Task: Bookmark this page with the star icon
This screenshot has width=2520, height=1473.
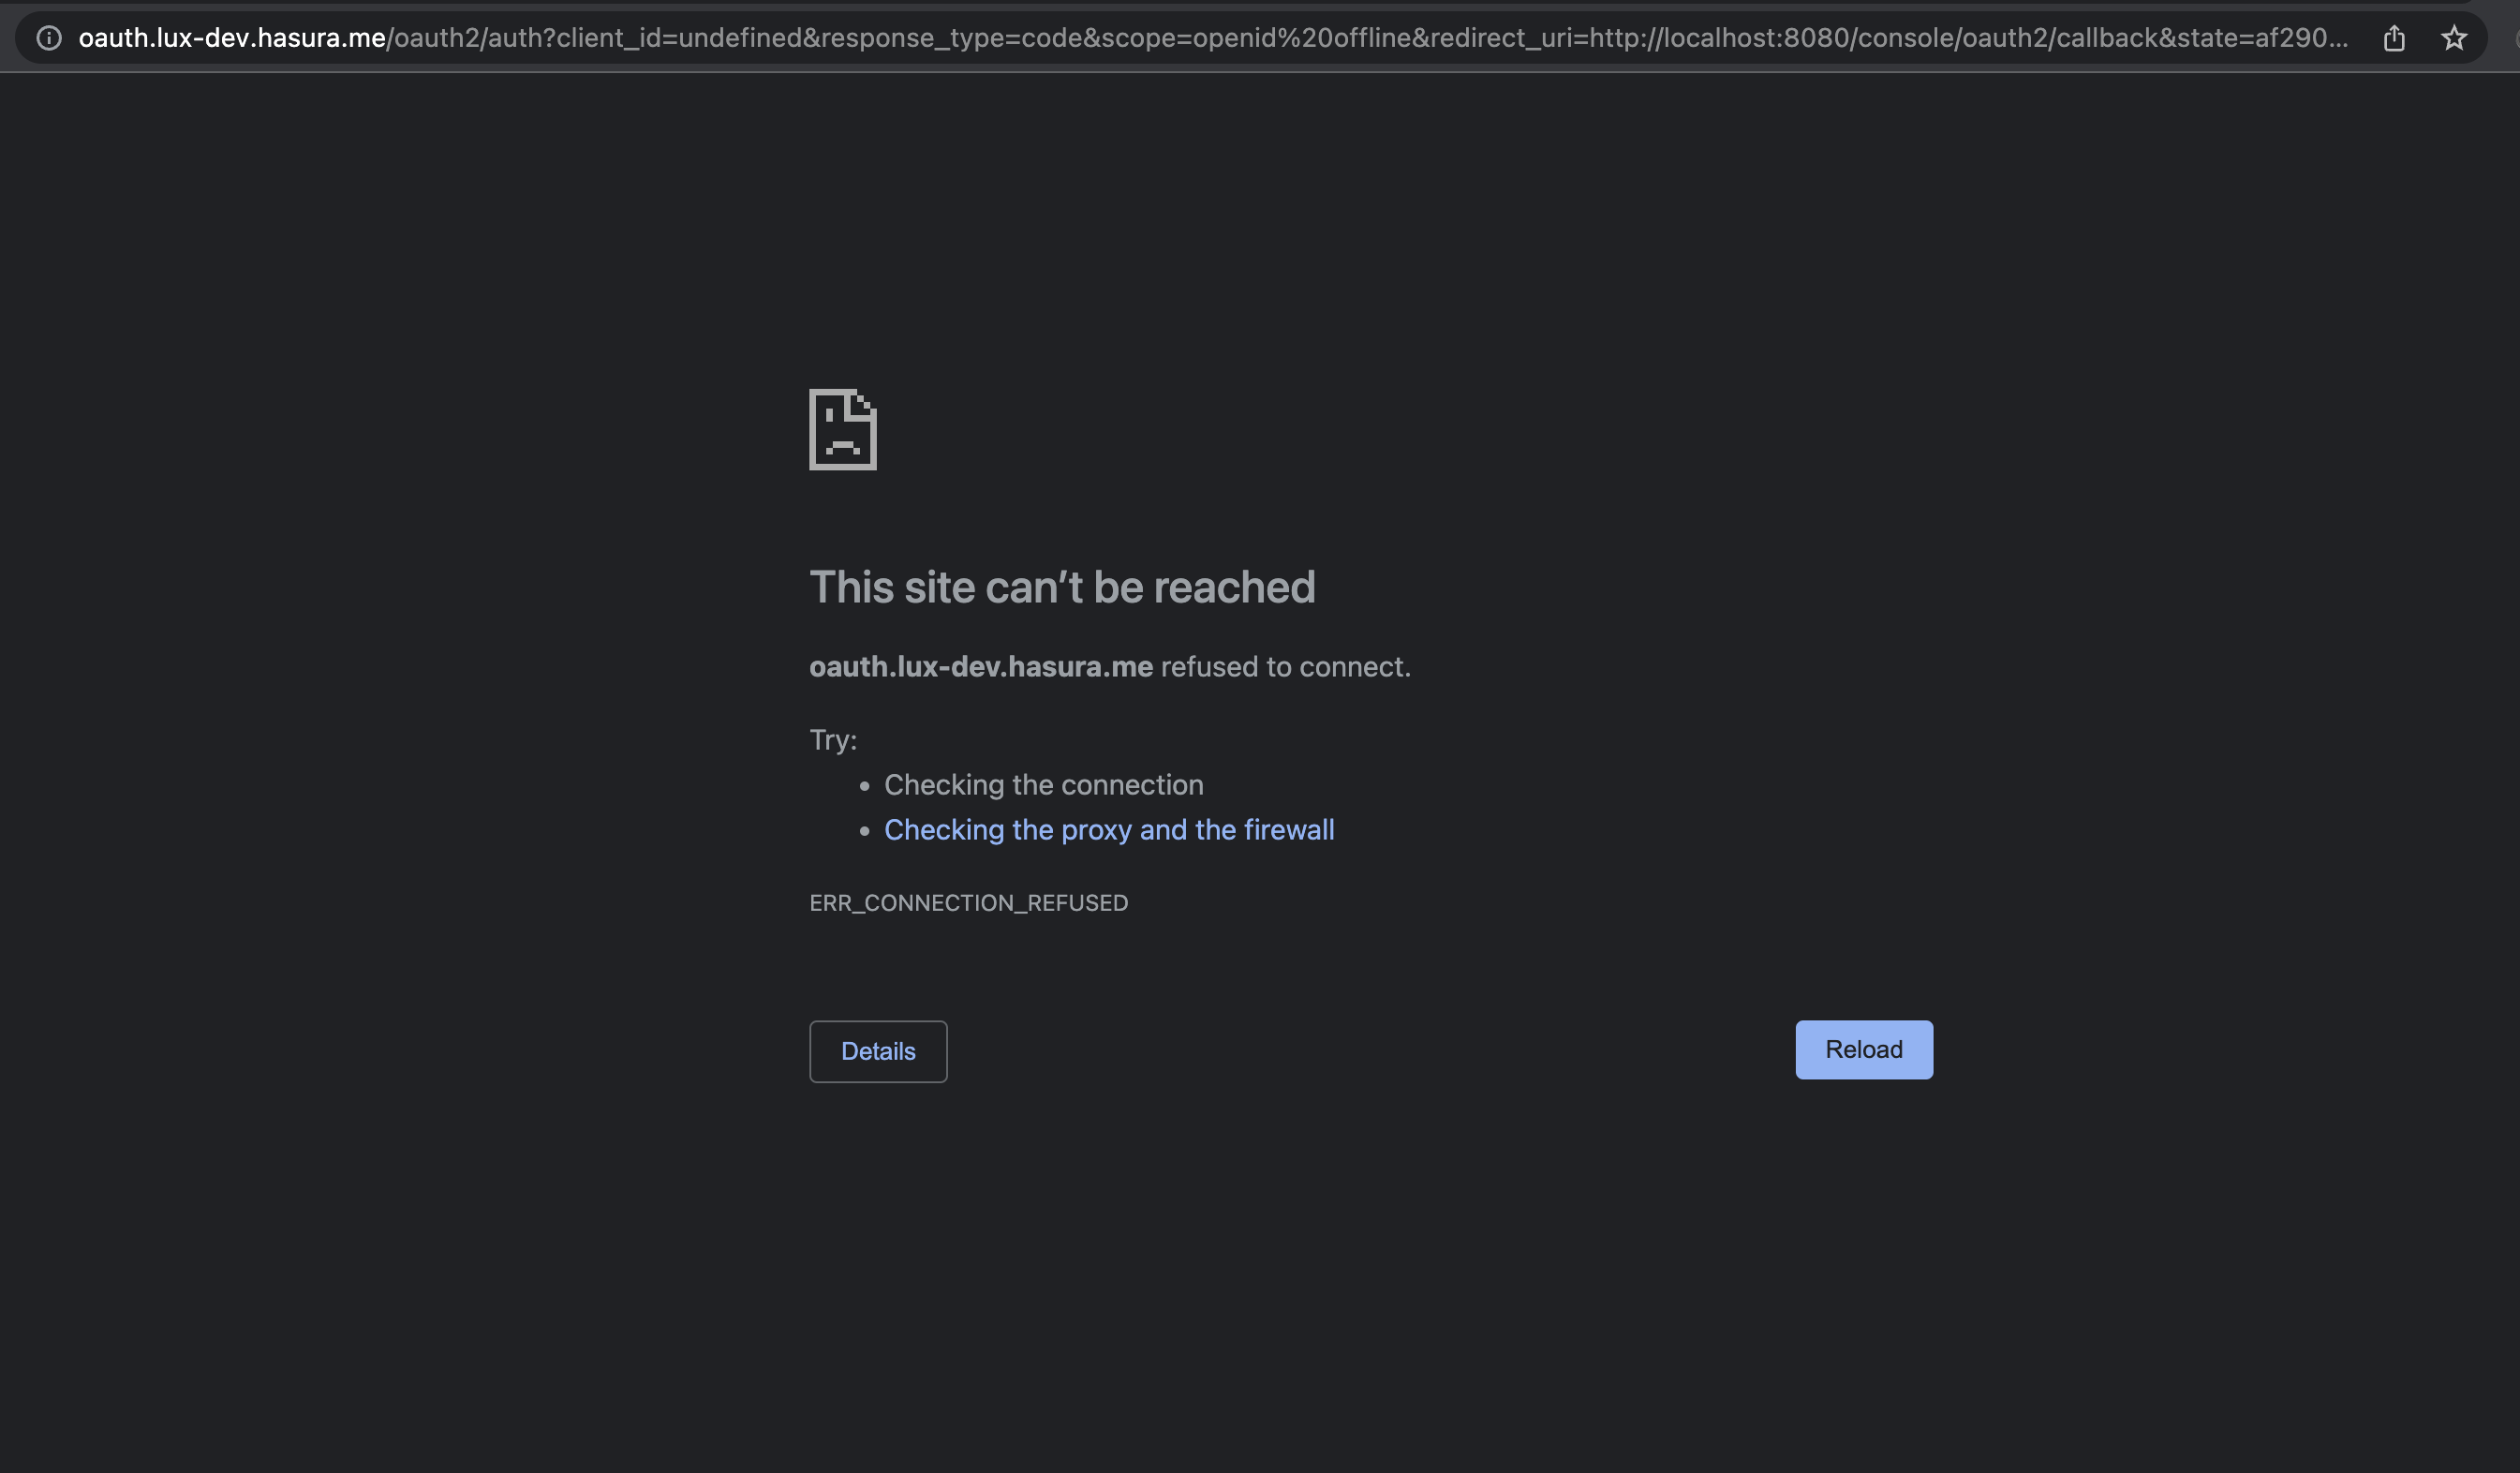Action: point(2453,38)
